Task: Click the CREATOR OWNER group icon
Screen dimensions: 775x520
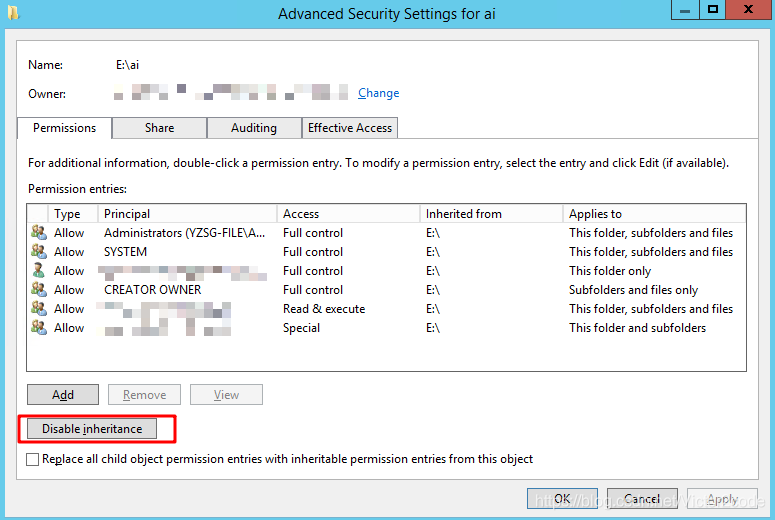Action: point(39,289)
